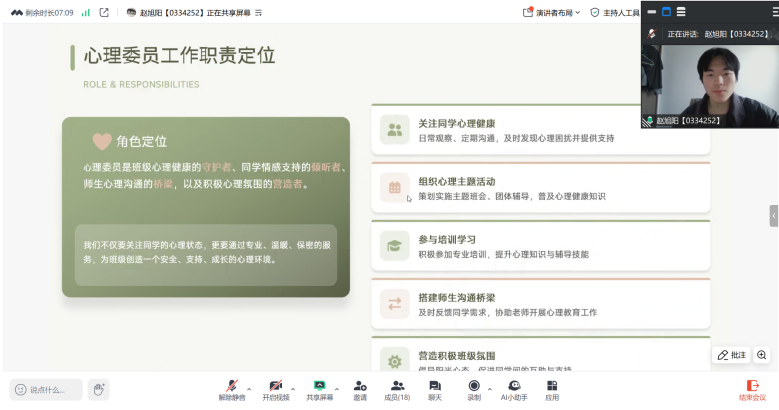779x410 pixels.
Task: Turn on camera via 开启视频
Action: [275, 387]
